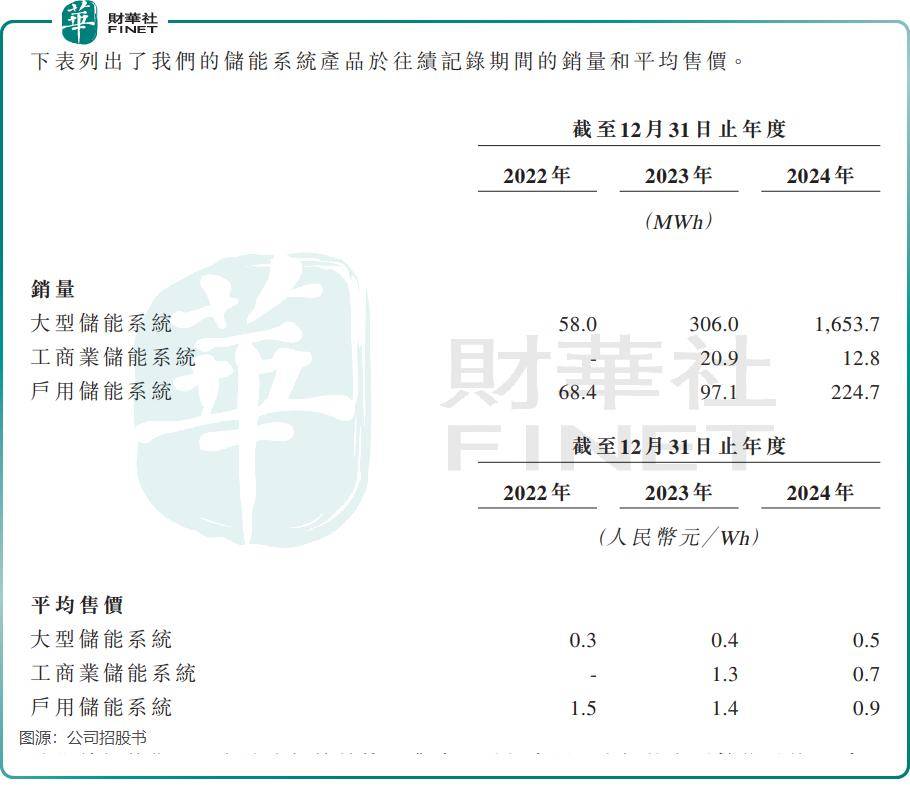Click the intro sentence starting with 下表列出了
The image size is (910, 799).
[388, 61]
